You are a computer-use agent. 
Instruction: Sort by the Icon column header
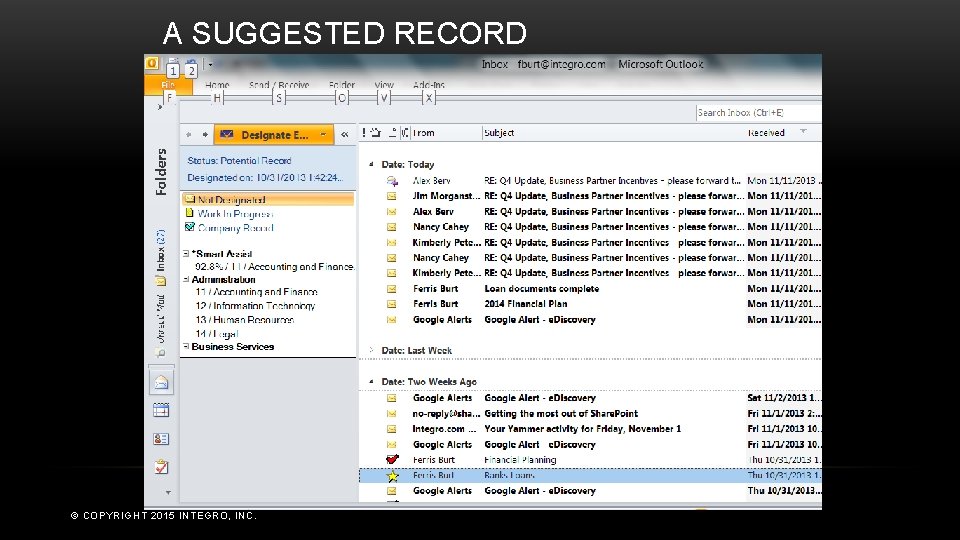(392, 132)
